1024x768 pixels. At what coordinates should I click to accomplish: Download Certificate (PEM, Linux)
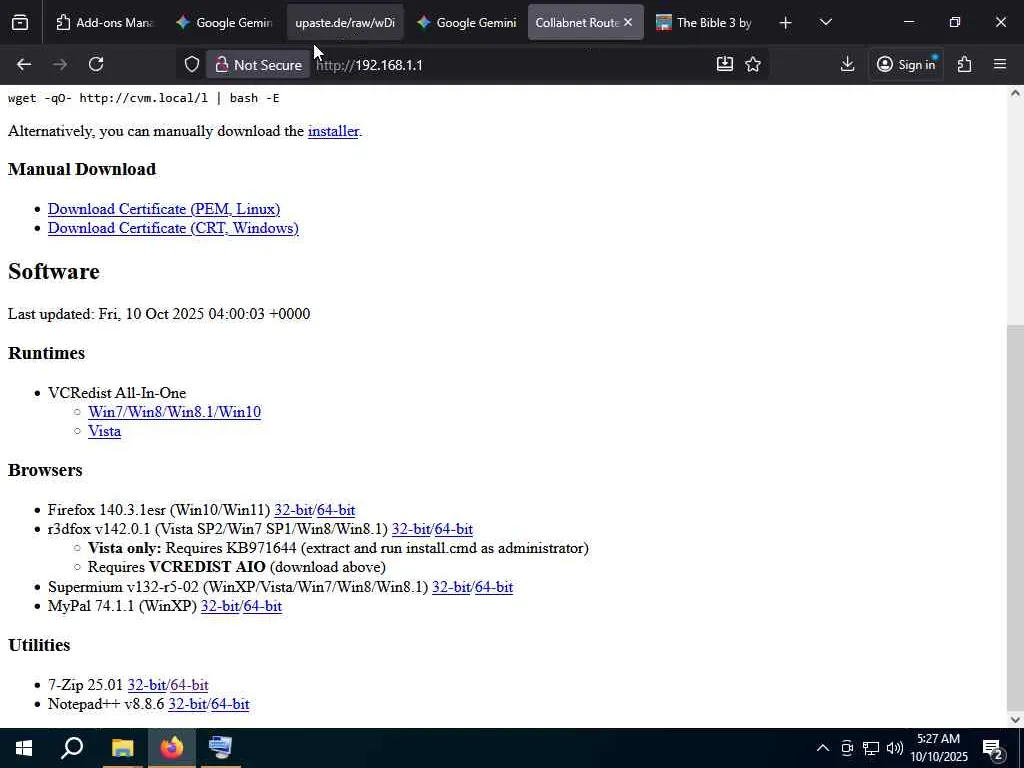click(164, 209)
